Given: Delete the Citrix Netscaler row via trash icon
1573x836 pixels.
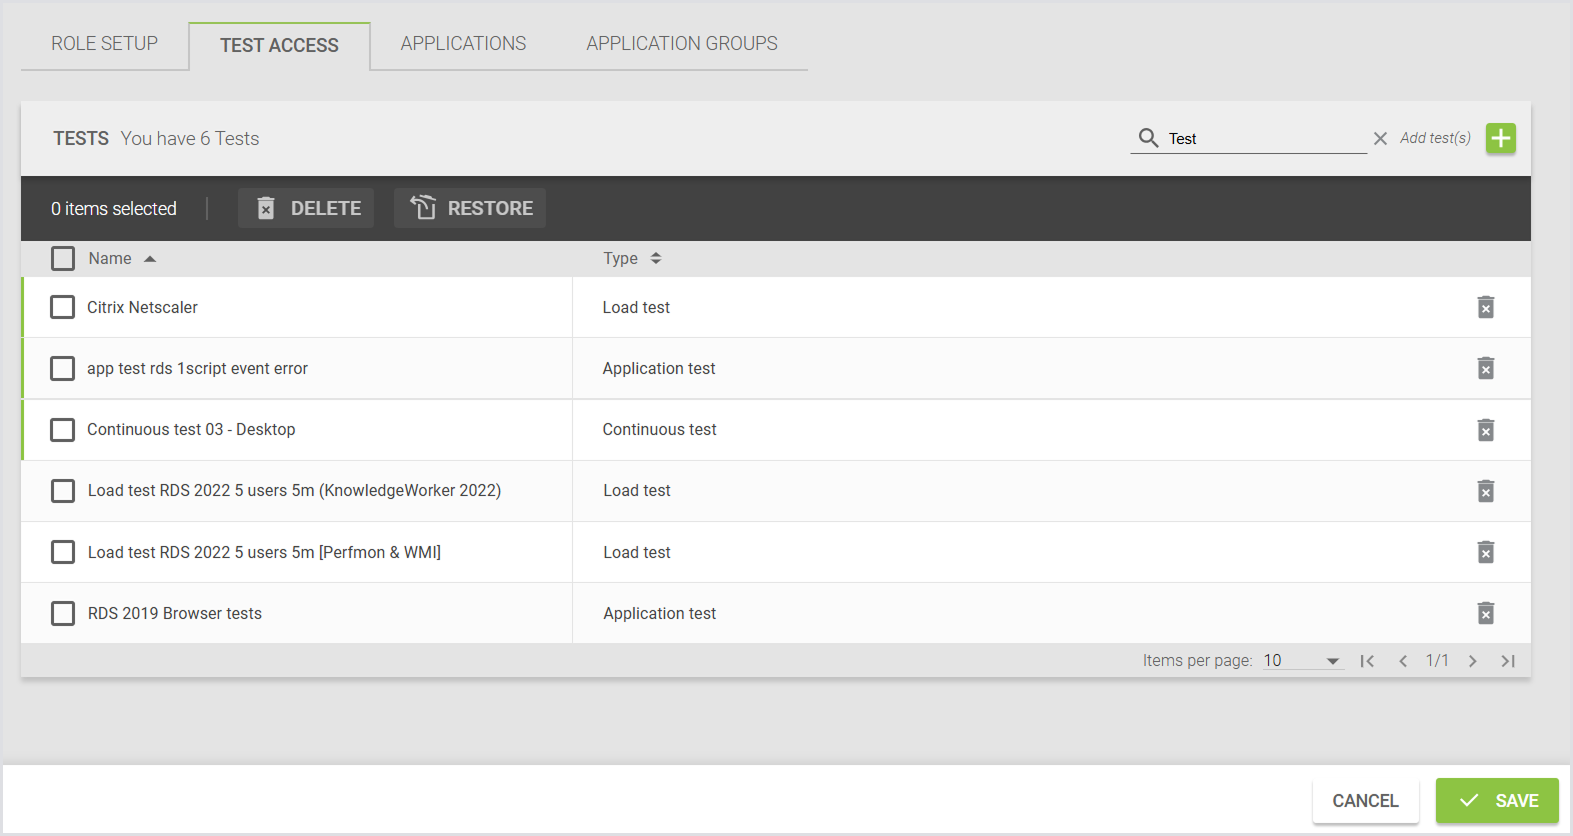Looking at the screenshot, I should click(x=1485, y=307).
